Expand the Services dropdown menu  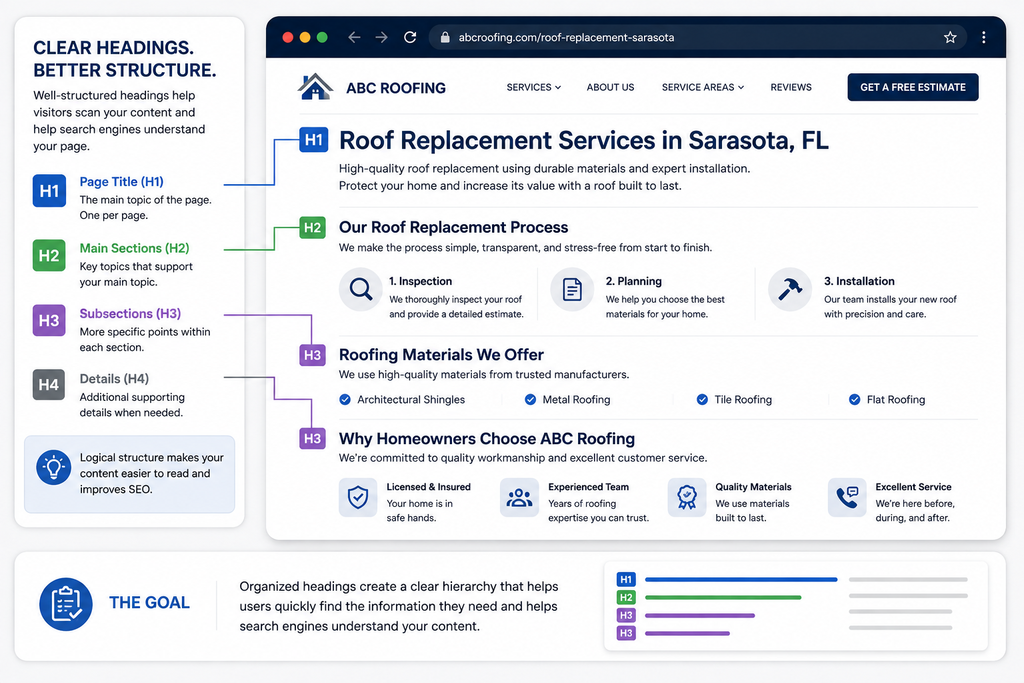534,87
